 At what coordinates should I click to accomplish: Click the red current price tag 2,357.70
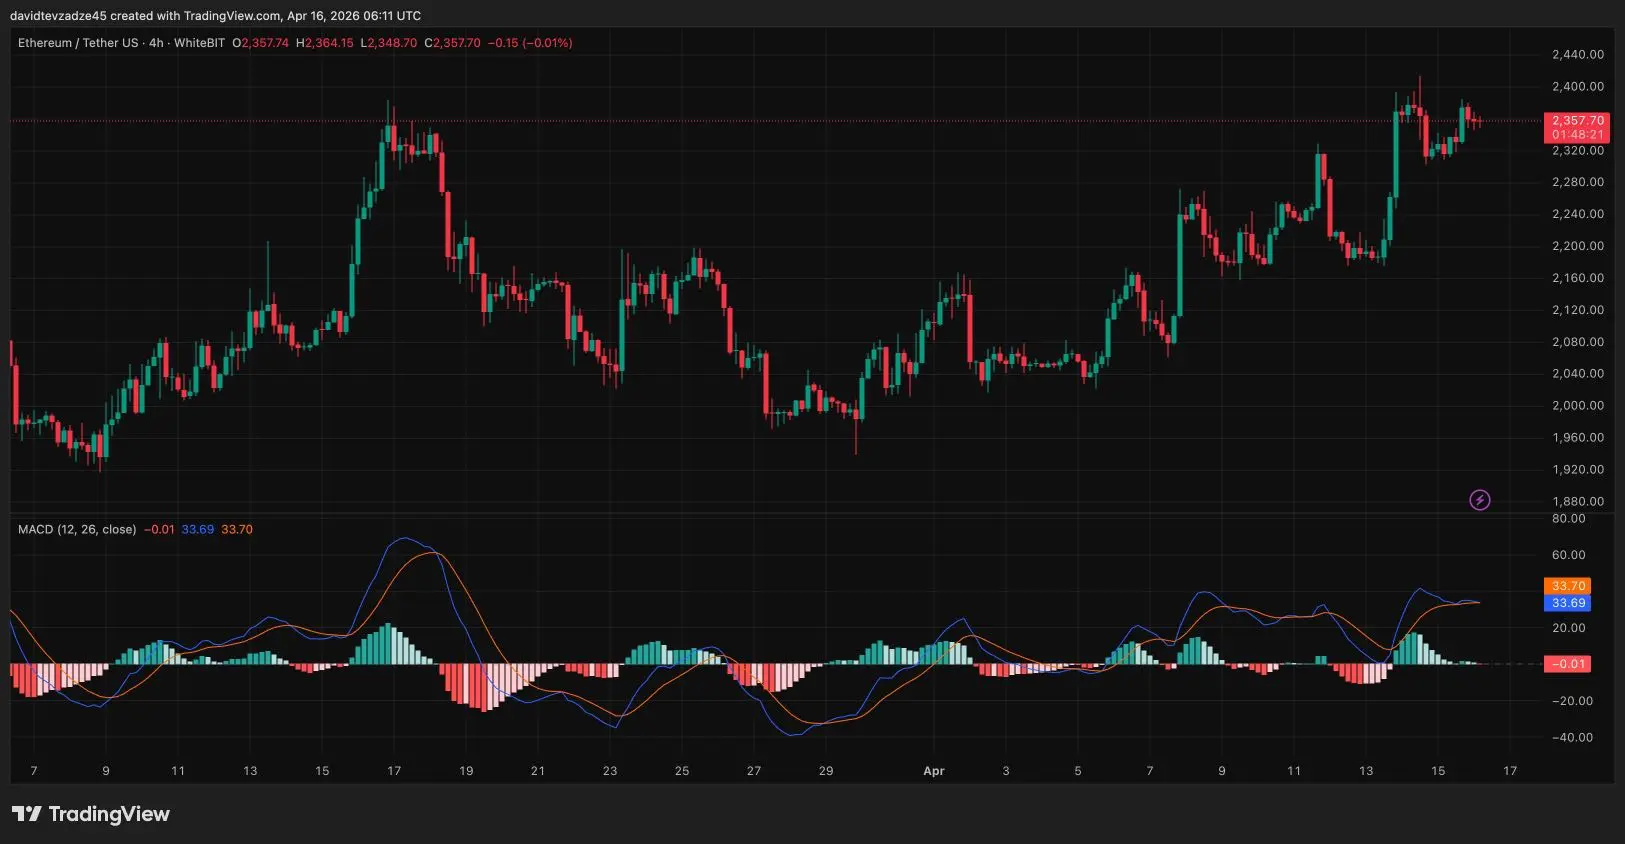point(1578,120)
